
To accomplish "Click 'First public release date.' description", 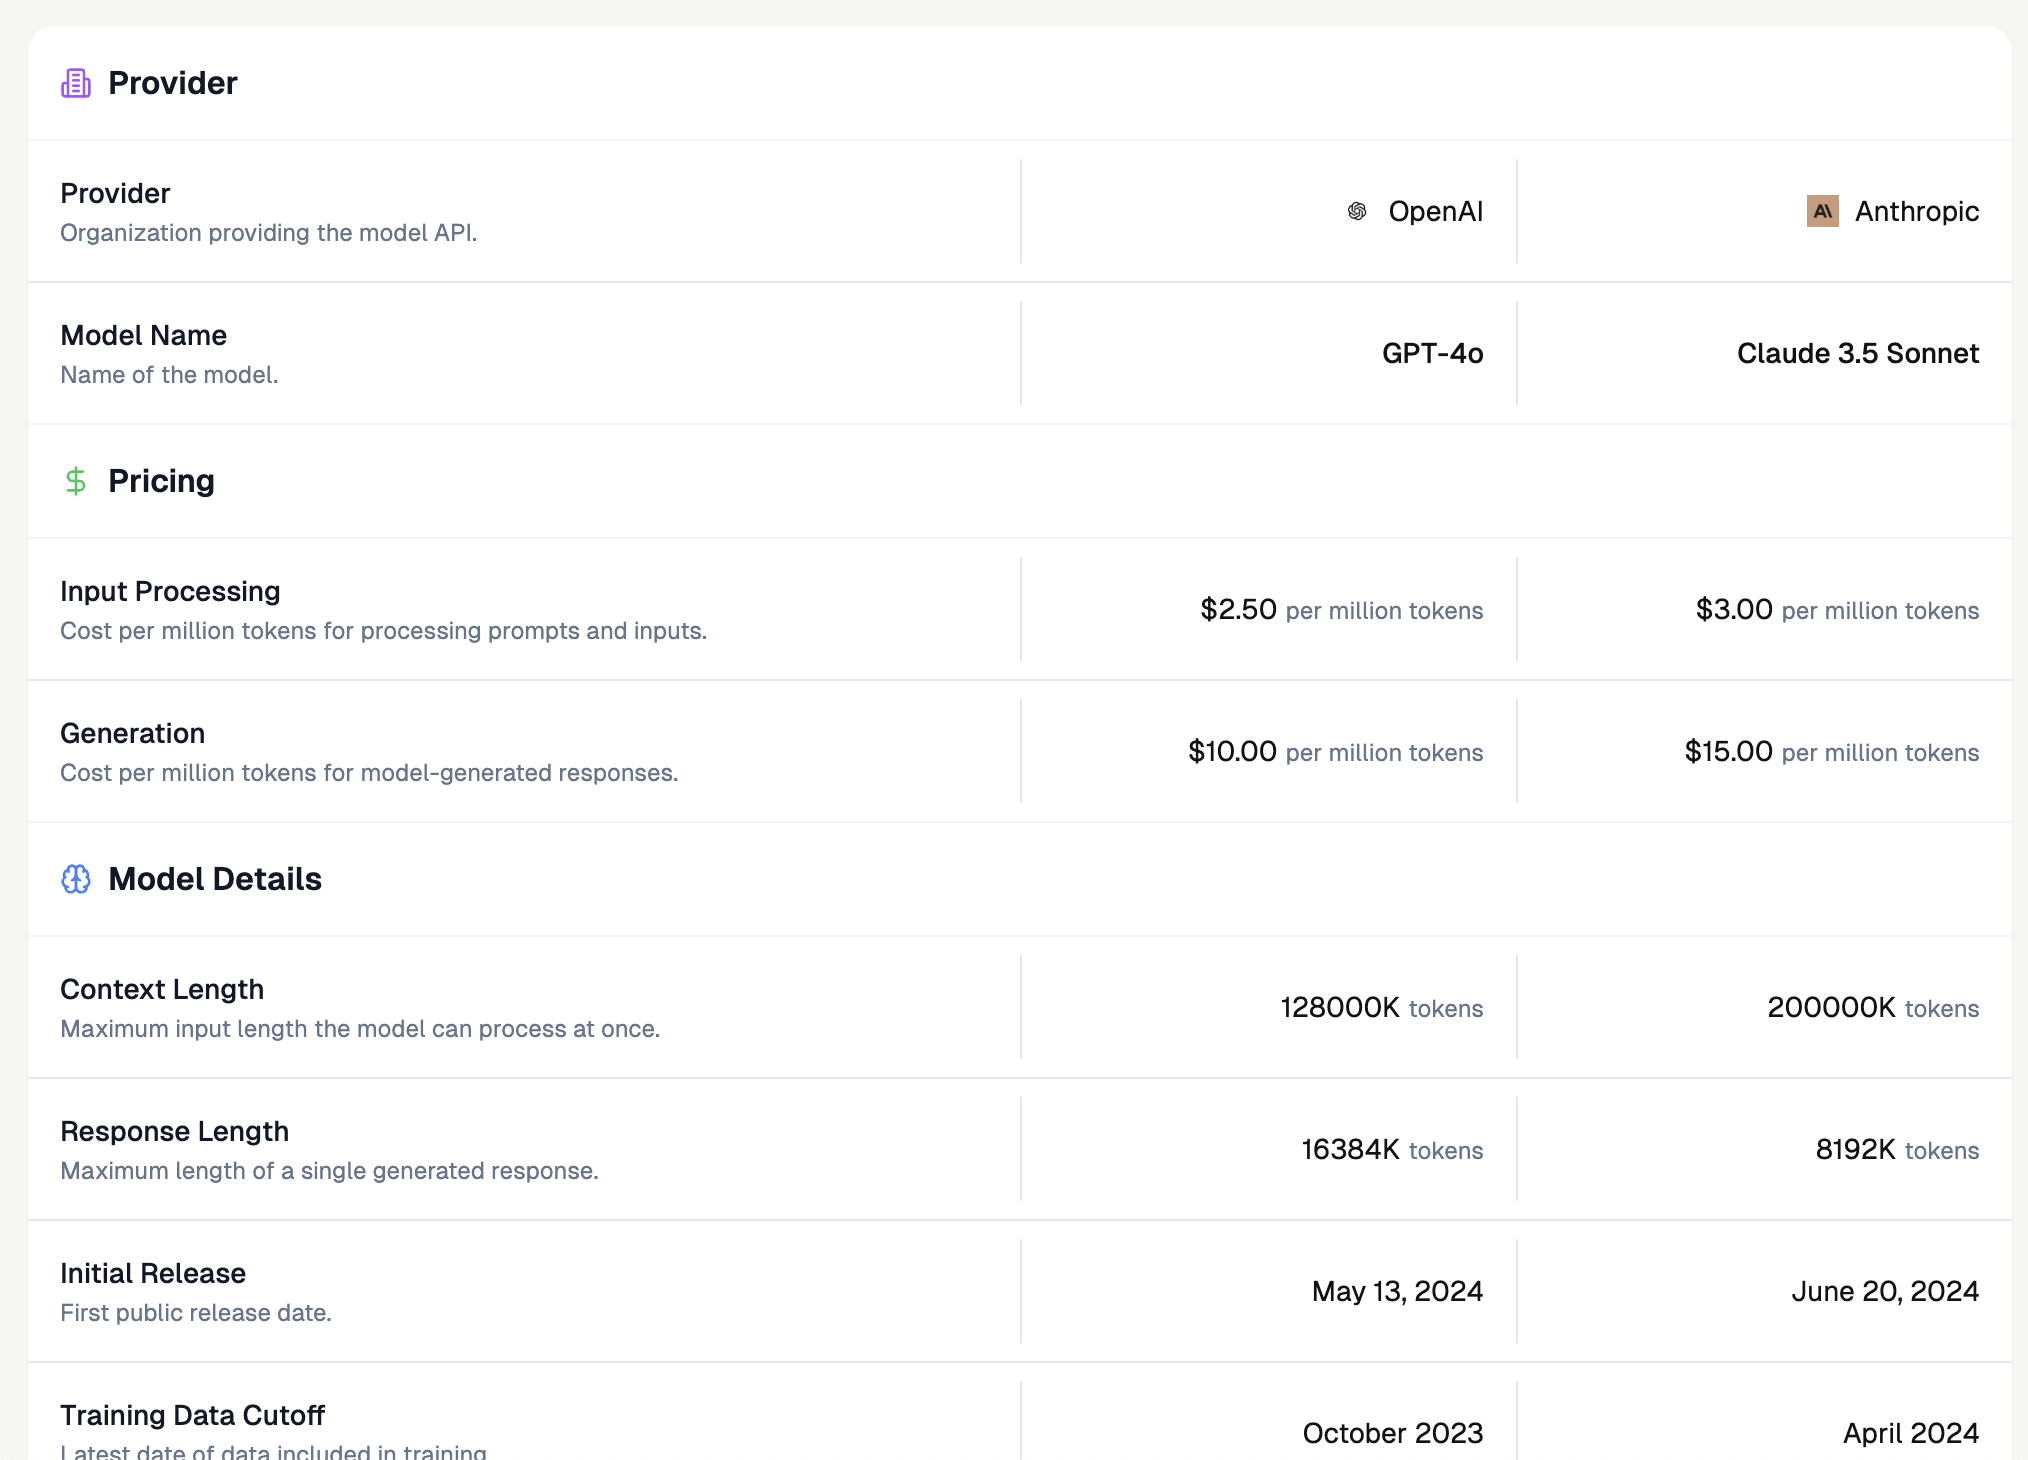I will click(196, 1313).
